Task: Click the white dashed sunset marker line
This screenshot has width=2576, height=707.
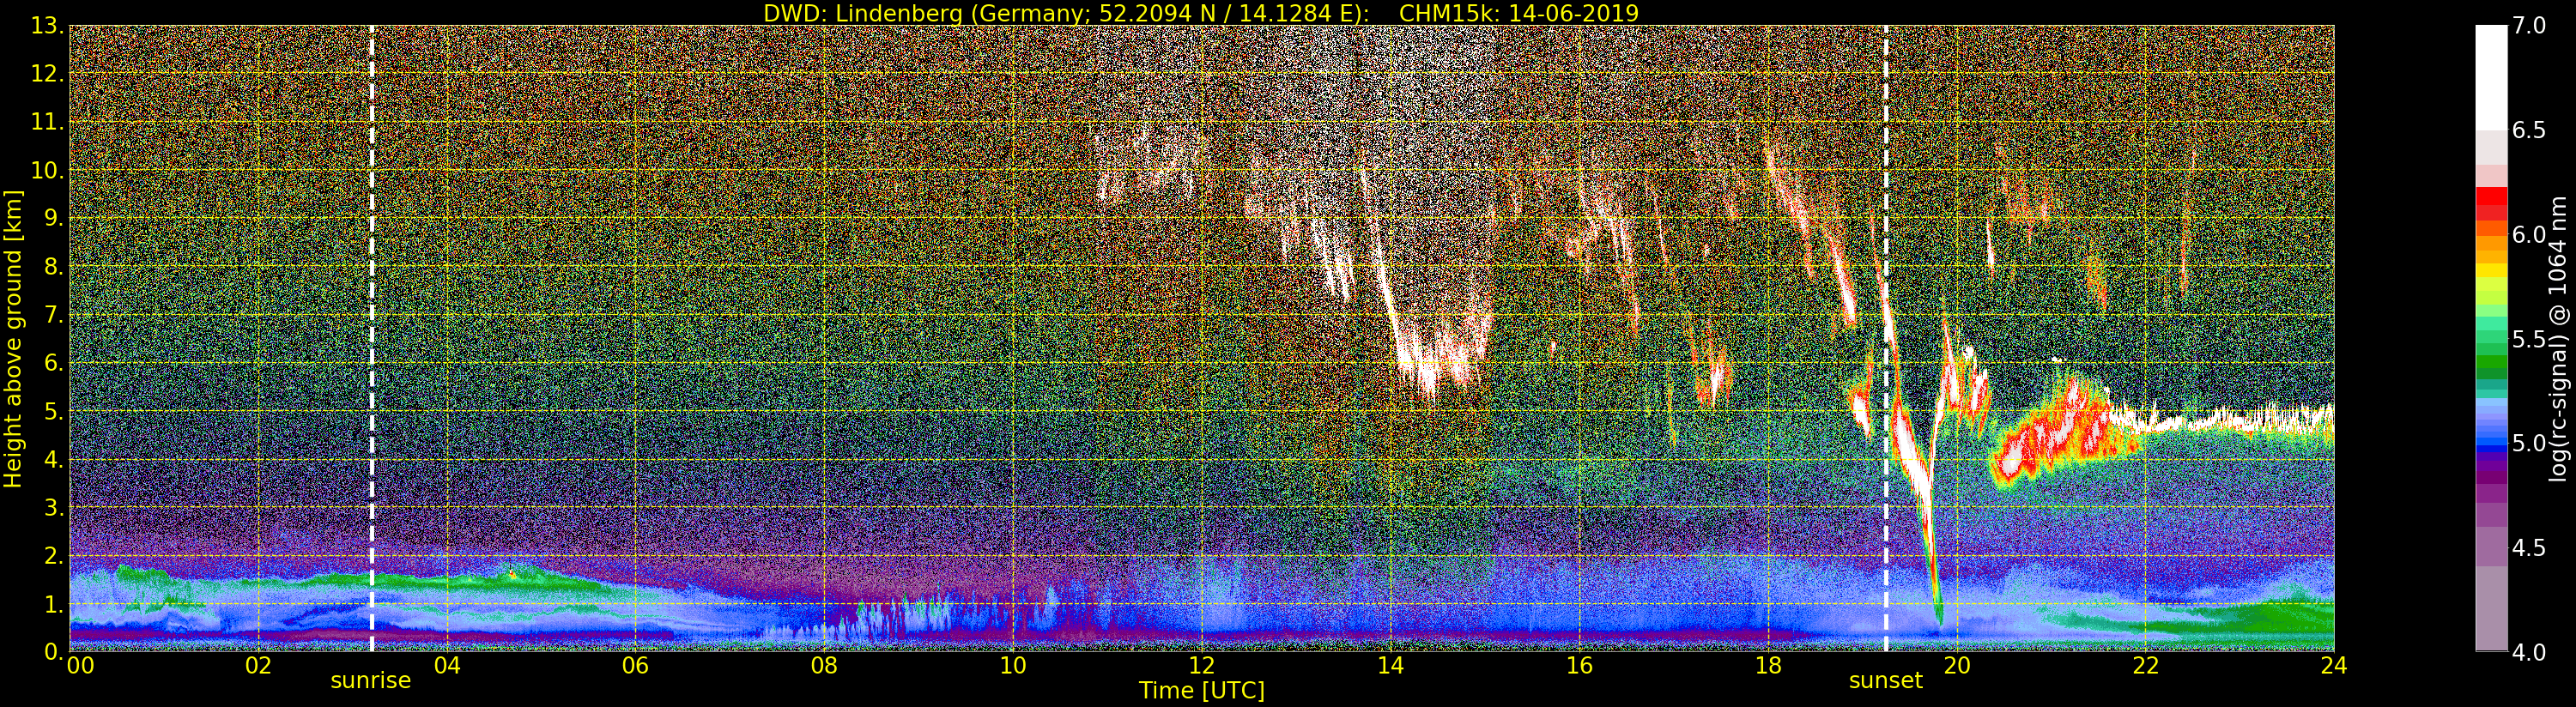Action: click(x=1886, y=338)
